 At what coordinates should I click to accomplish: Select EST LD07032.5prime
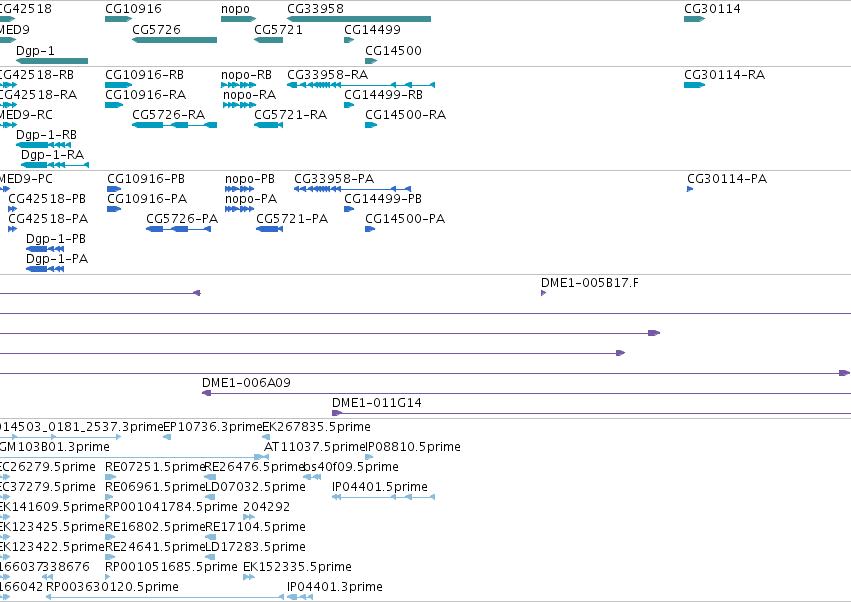[x=256, y=487]
